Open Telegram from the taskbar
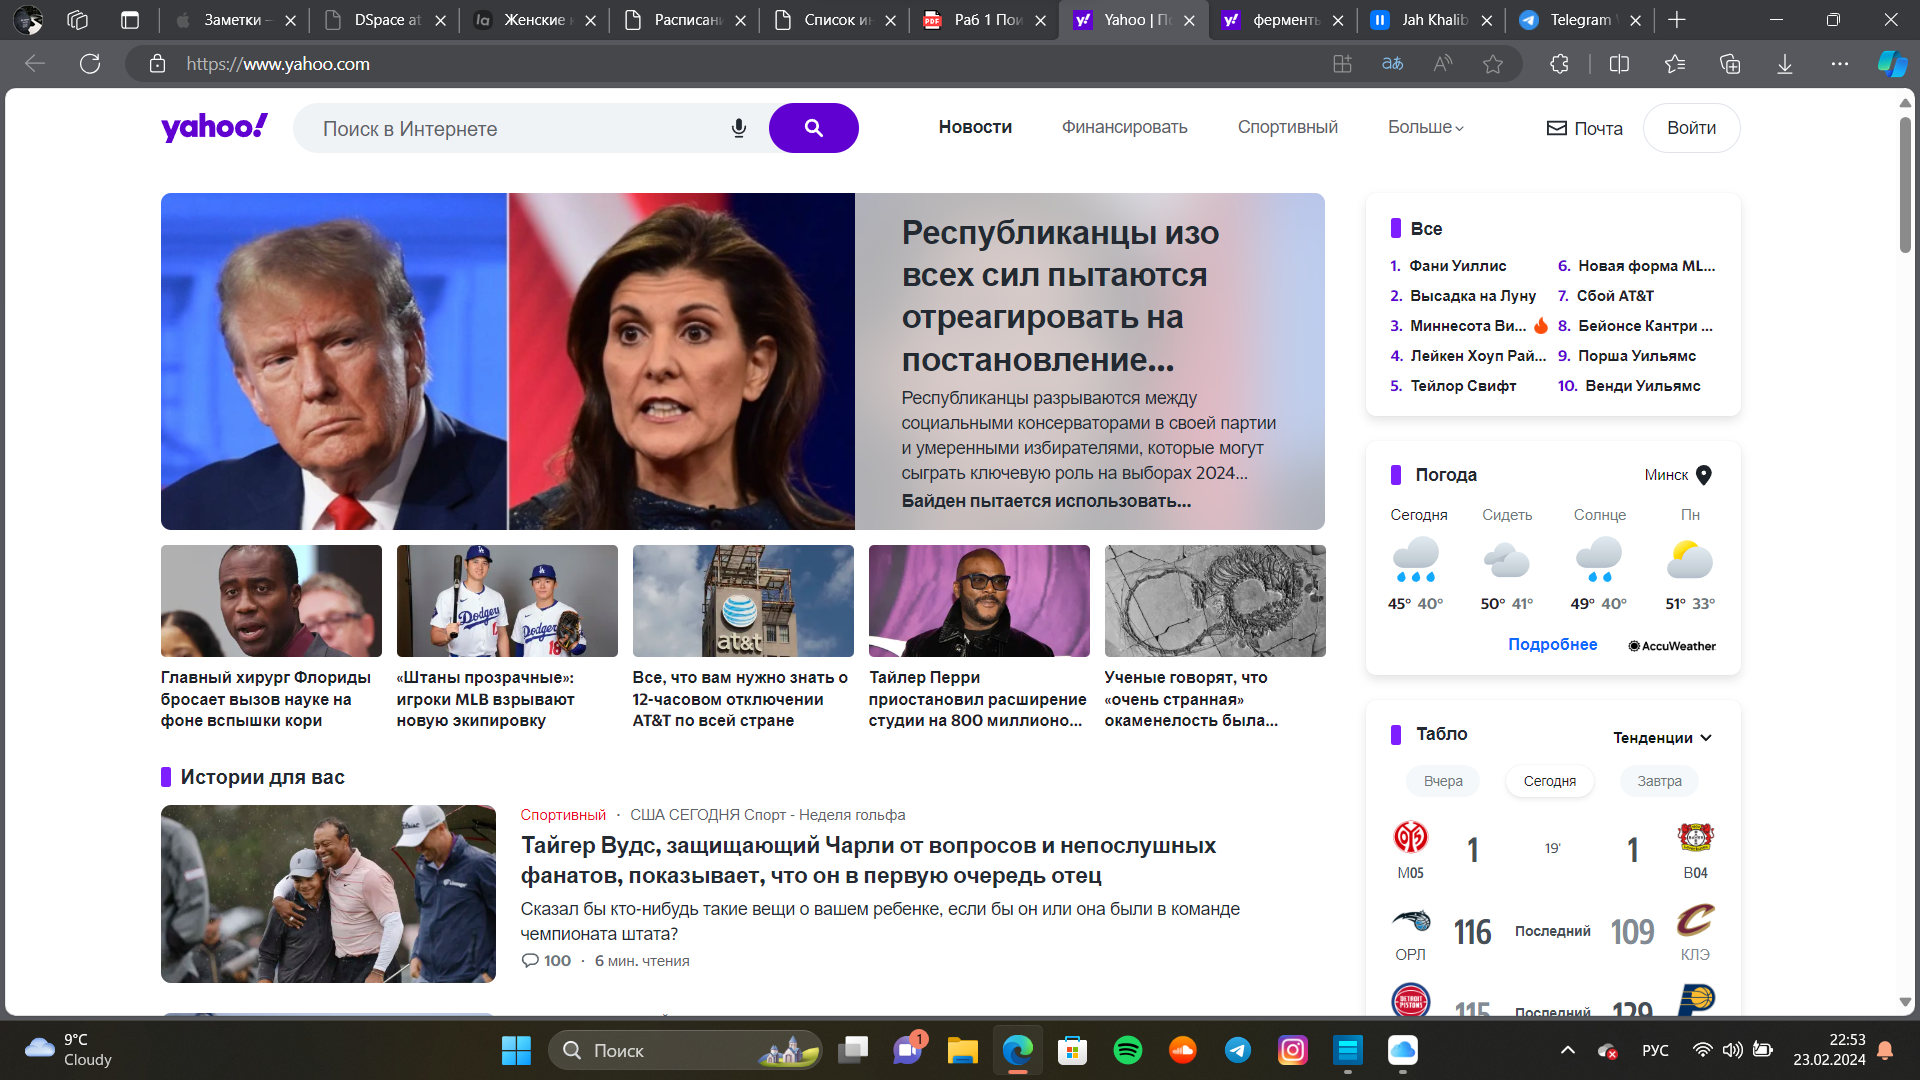This screenshot has height=1080, width=1920. click(1237, 1050)
